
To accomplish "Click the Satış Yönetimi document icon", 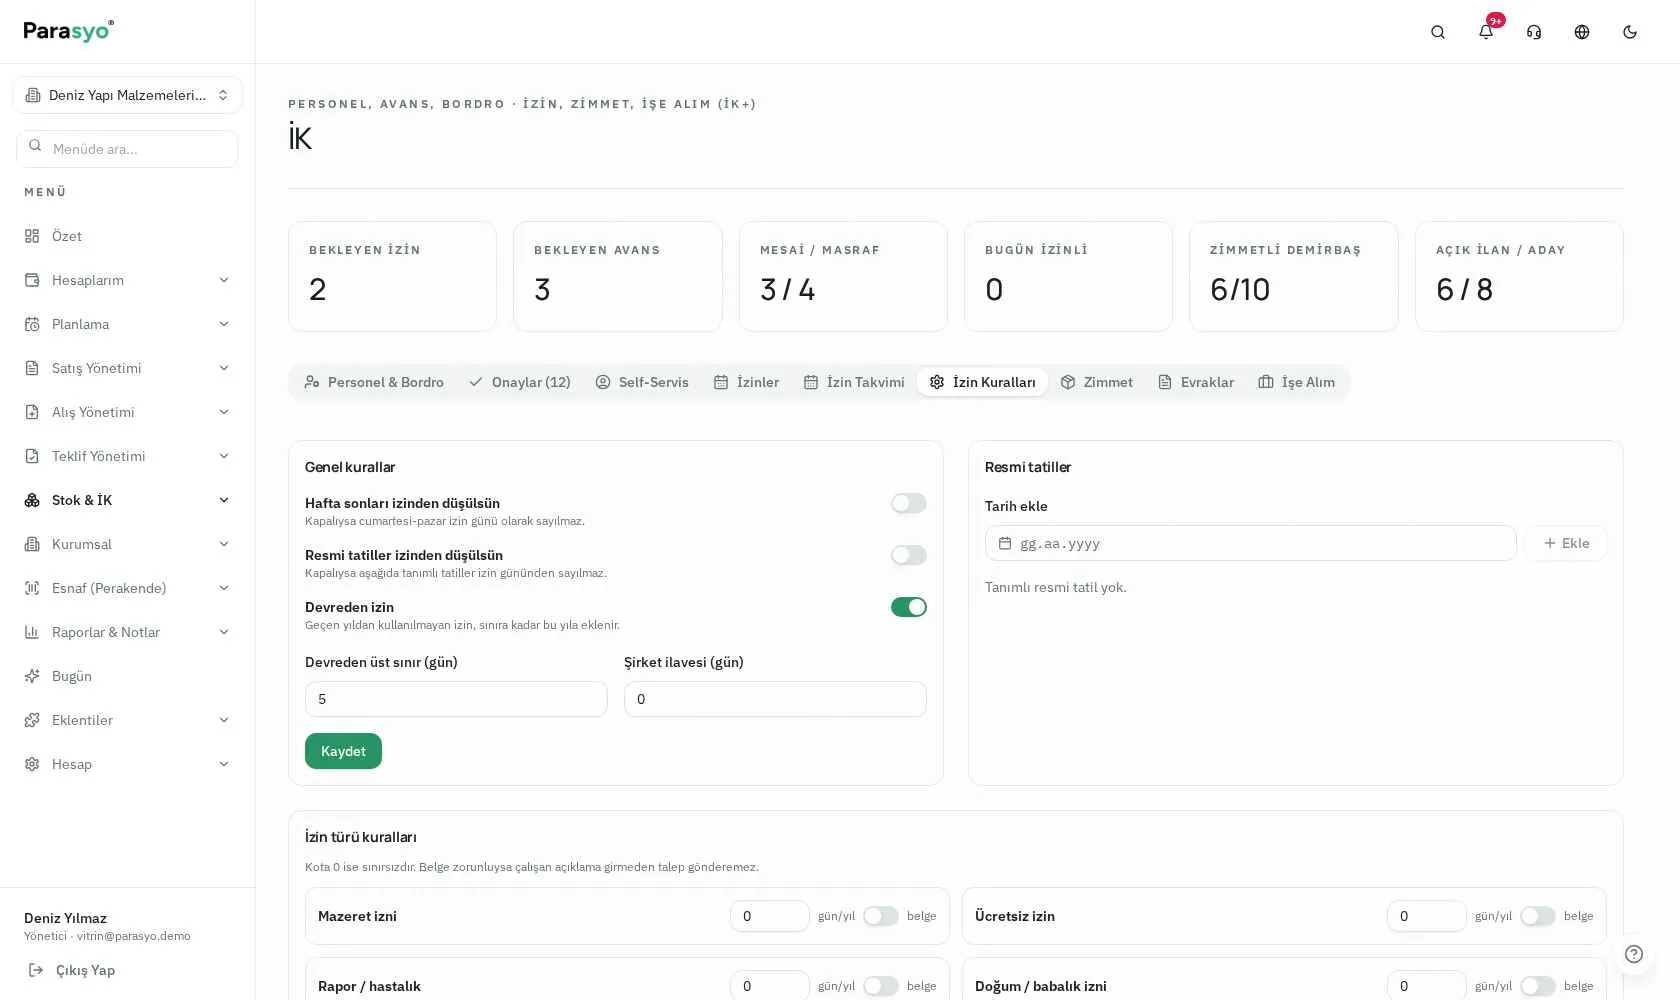I will coord(32,368).
